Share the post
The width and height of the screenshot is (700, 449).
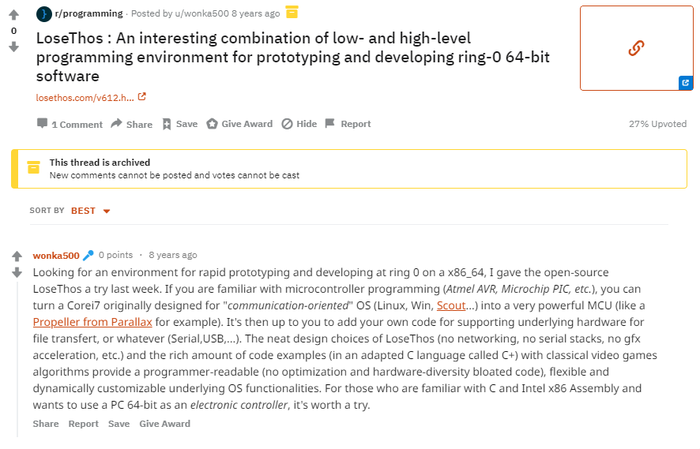132,124
